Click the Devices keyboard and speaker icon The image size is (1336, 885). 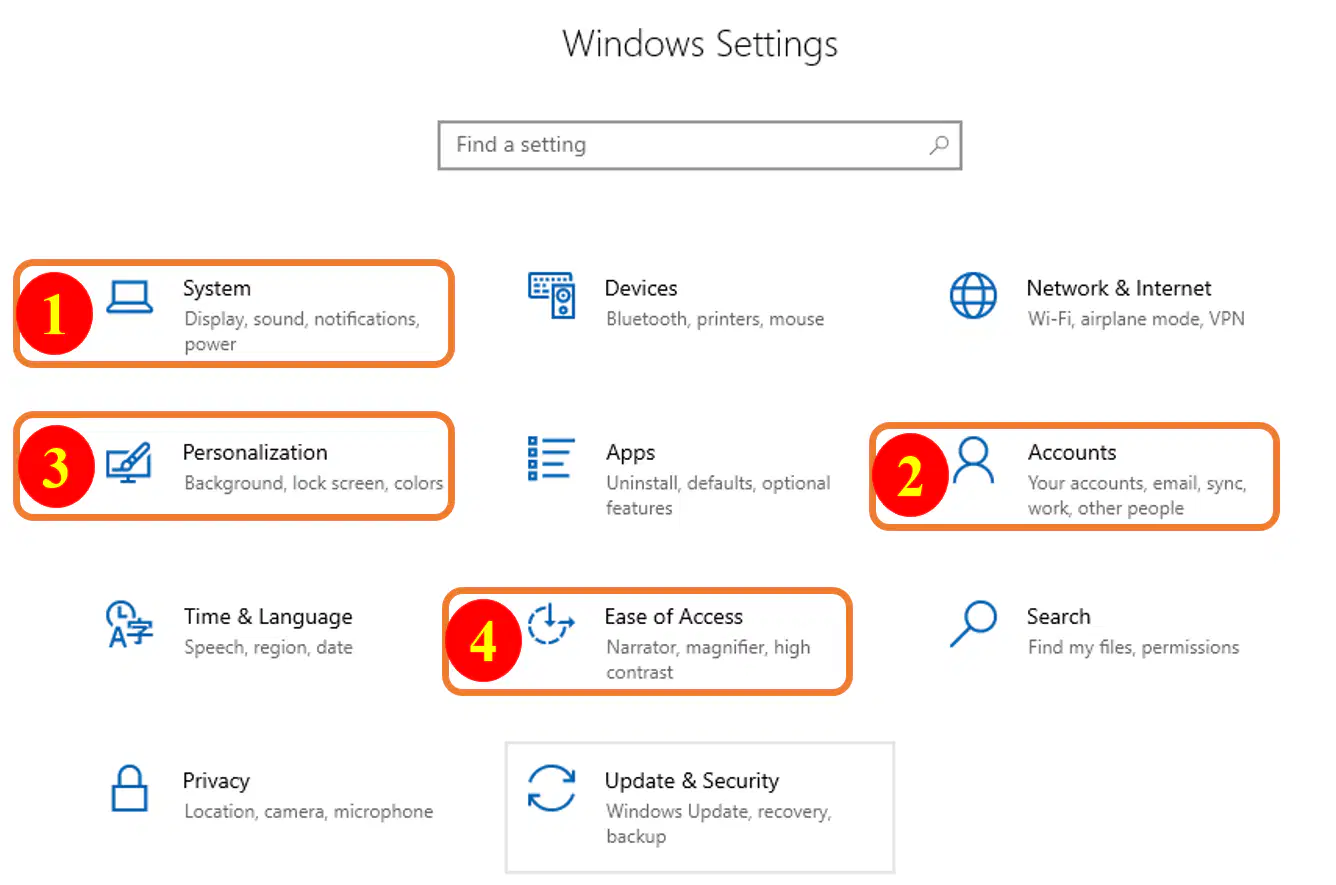click(551, 296)
